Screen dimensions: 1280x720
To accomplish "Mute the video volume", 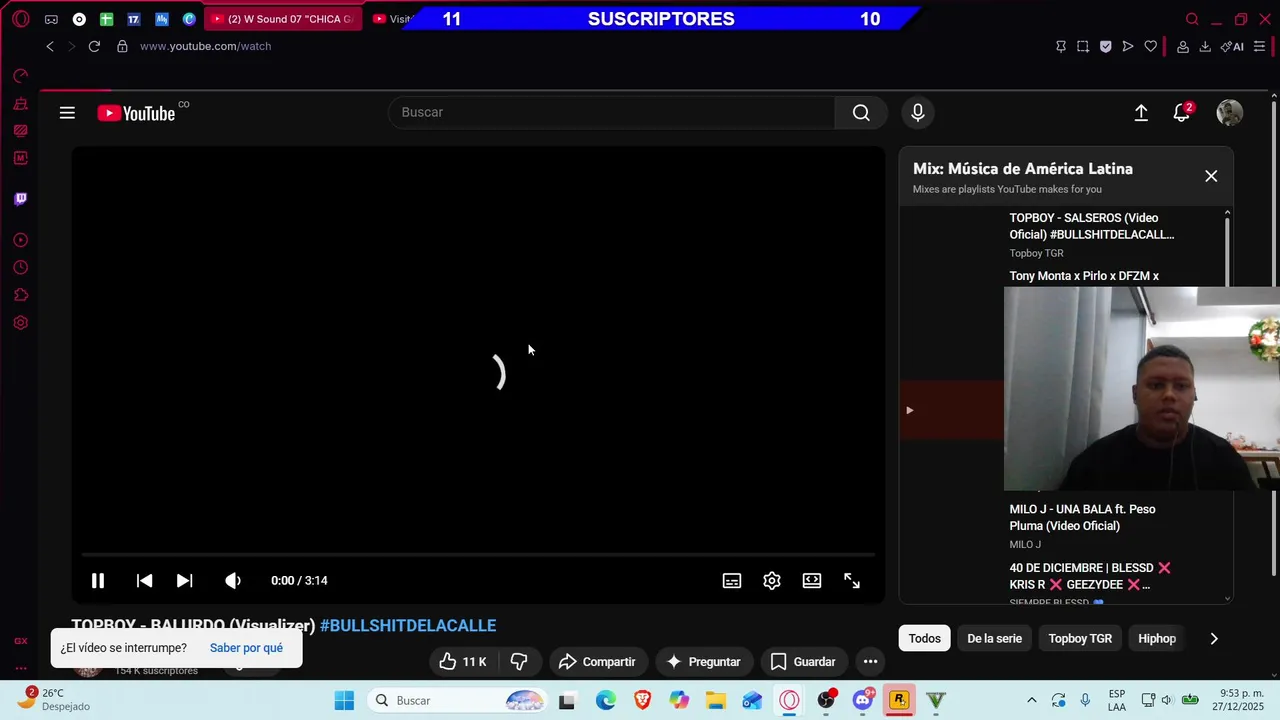I will (233, 581).
